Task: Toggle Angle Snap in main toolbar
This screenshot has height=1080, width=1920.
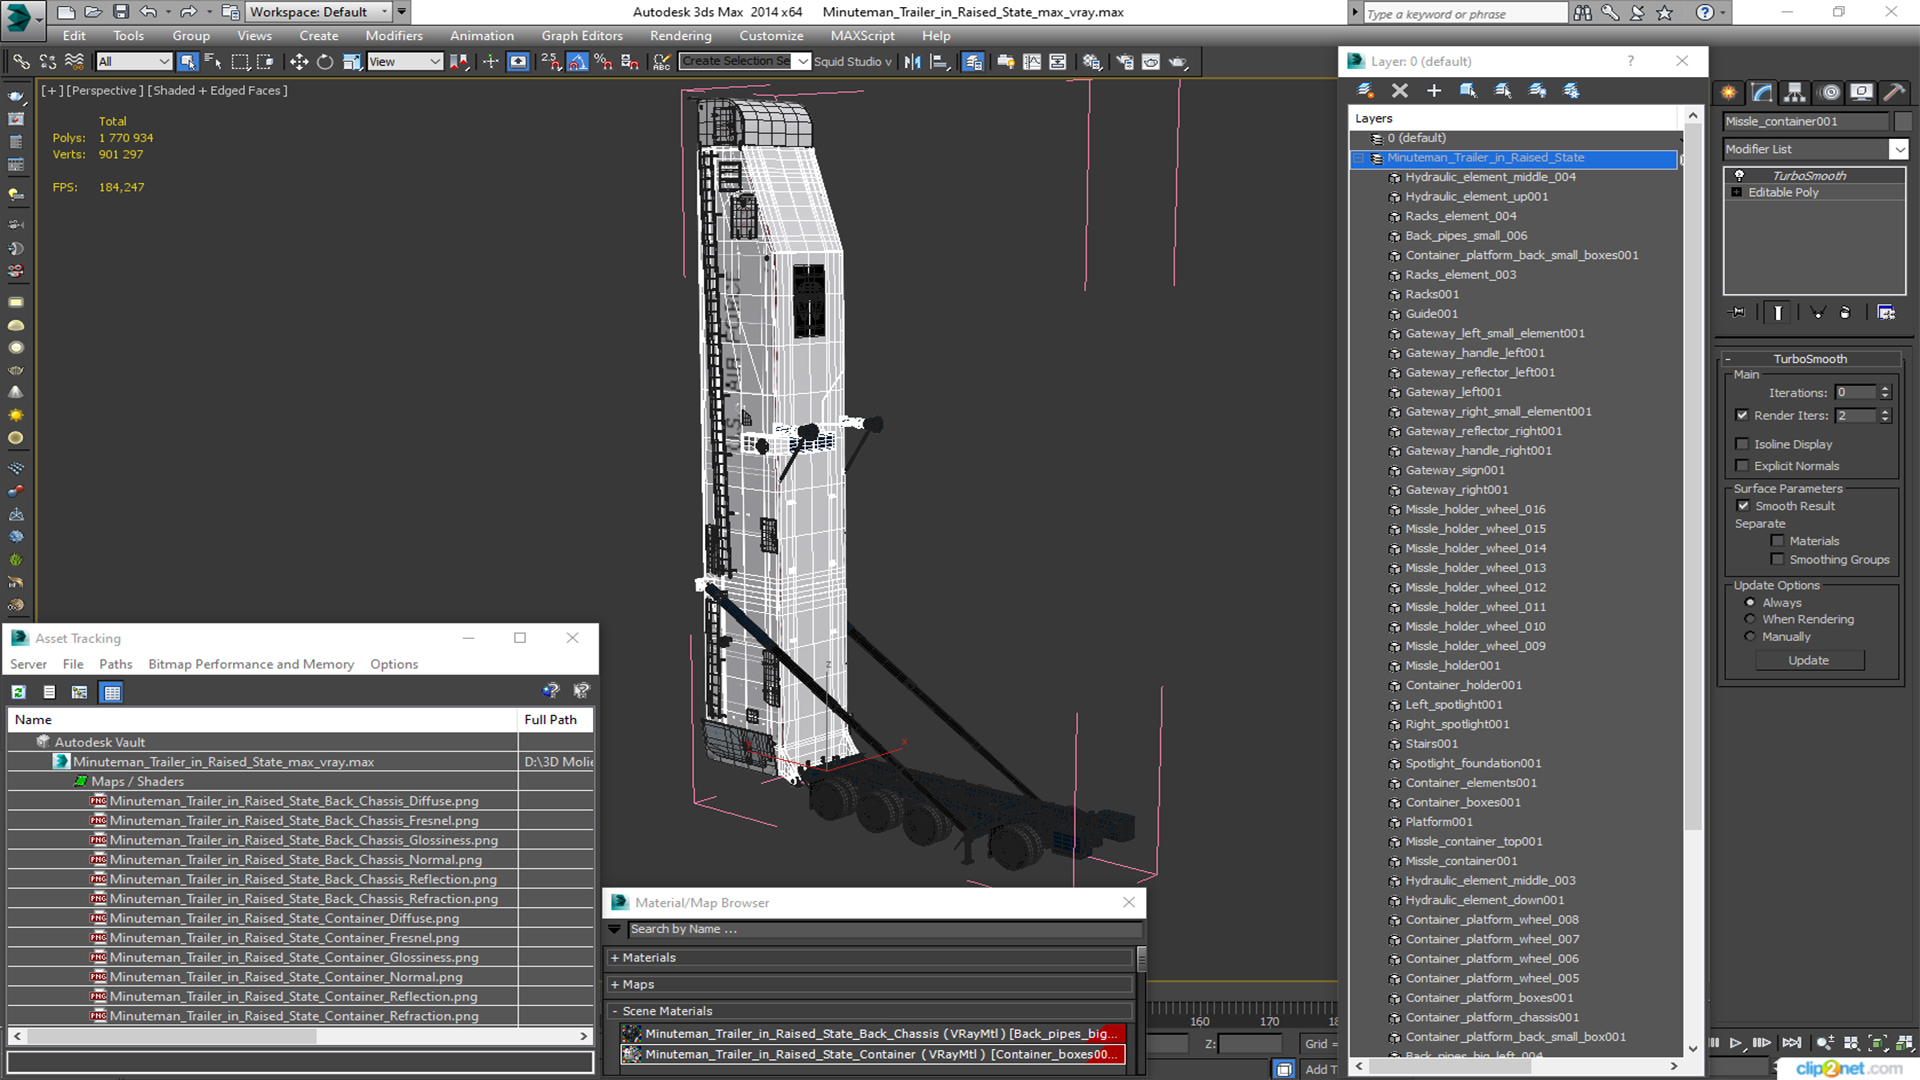Action: click(x=578, y=62)
